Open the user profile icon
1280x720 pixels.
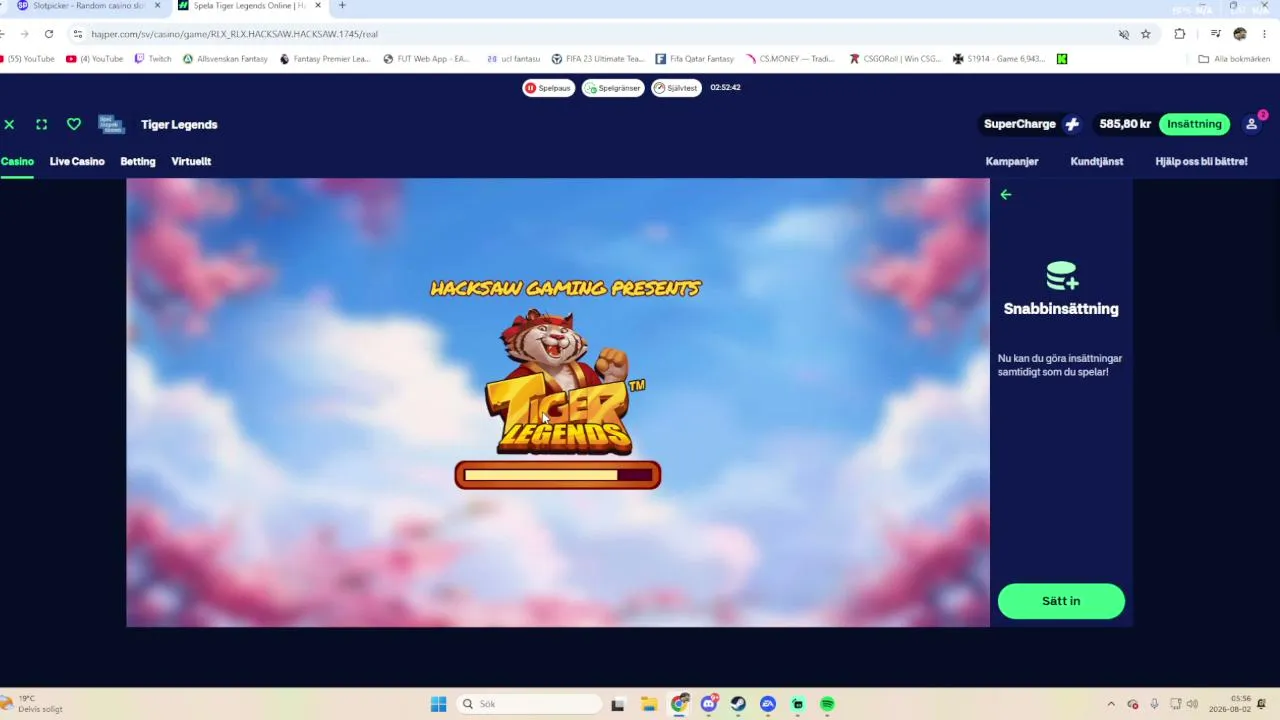point(1251,124)
